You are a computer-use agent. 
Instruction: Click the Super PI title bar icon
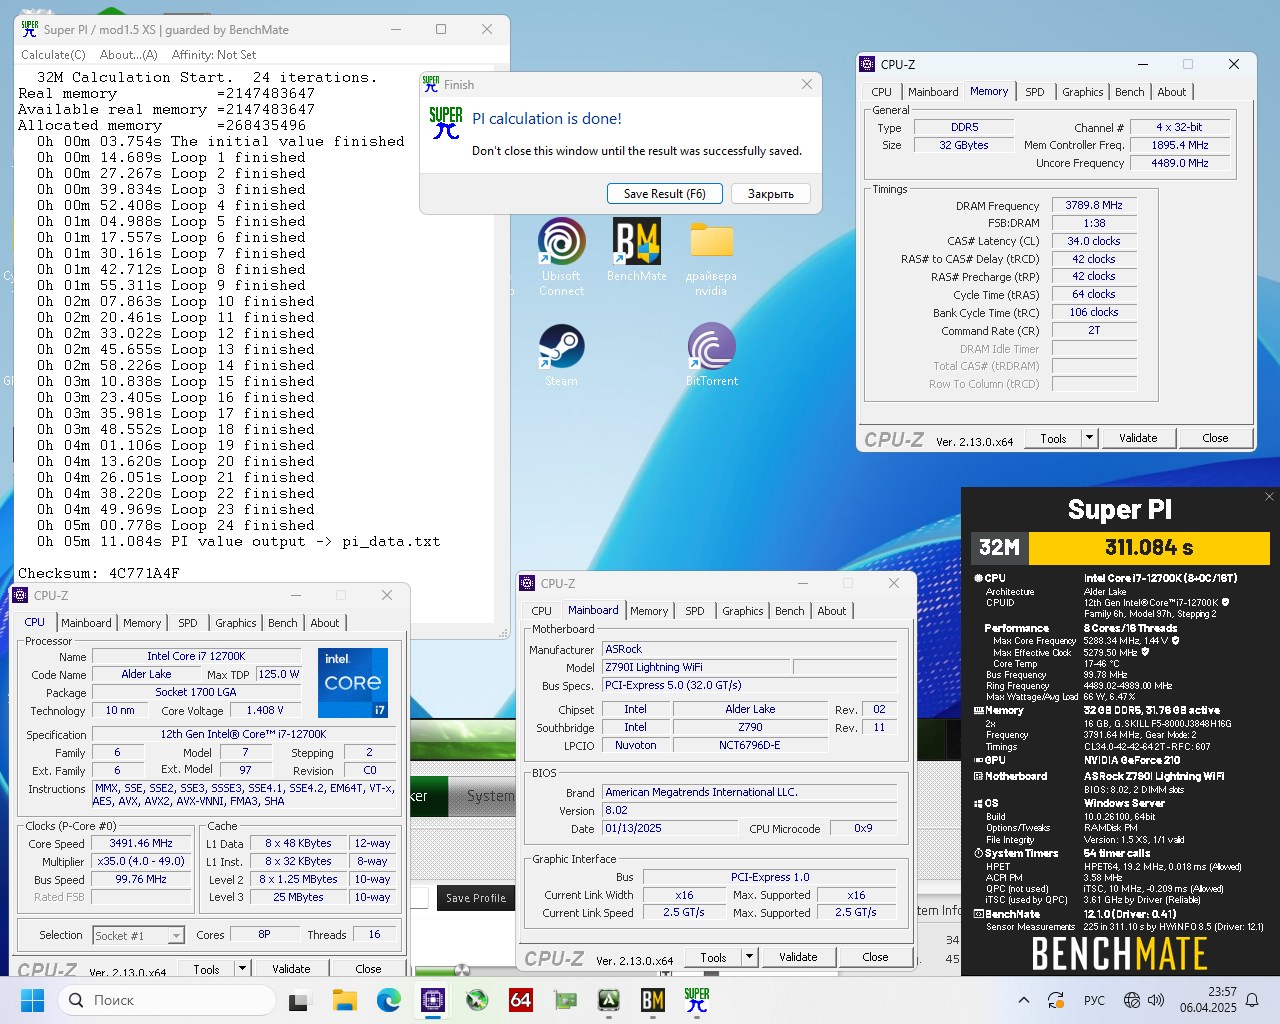pos(30,29)
